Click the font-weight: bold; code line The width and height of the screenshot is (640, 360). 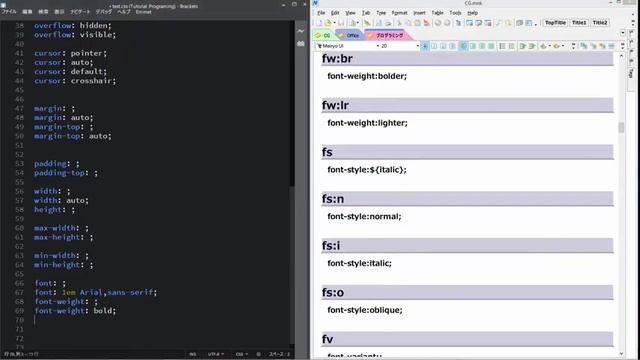pyautogui.click(x=75, y=311)
